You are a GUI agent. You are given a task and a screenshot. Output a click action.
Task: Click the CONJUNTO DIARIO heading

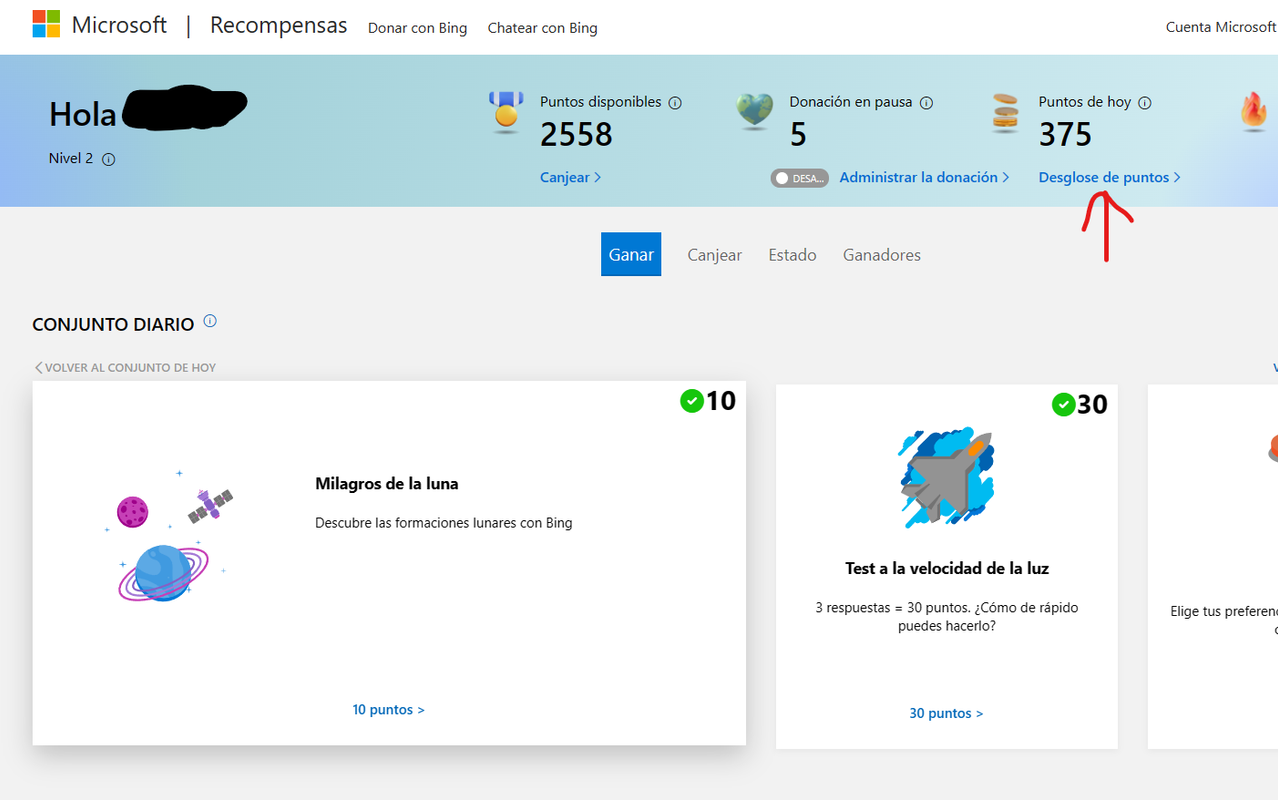click(113, 325)
